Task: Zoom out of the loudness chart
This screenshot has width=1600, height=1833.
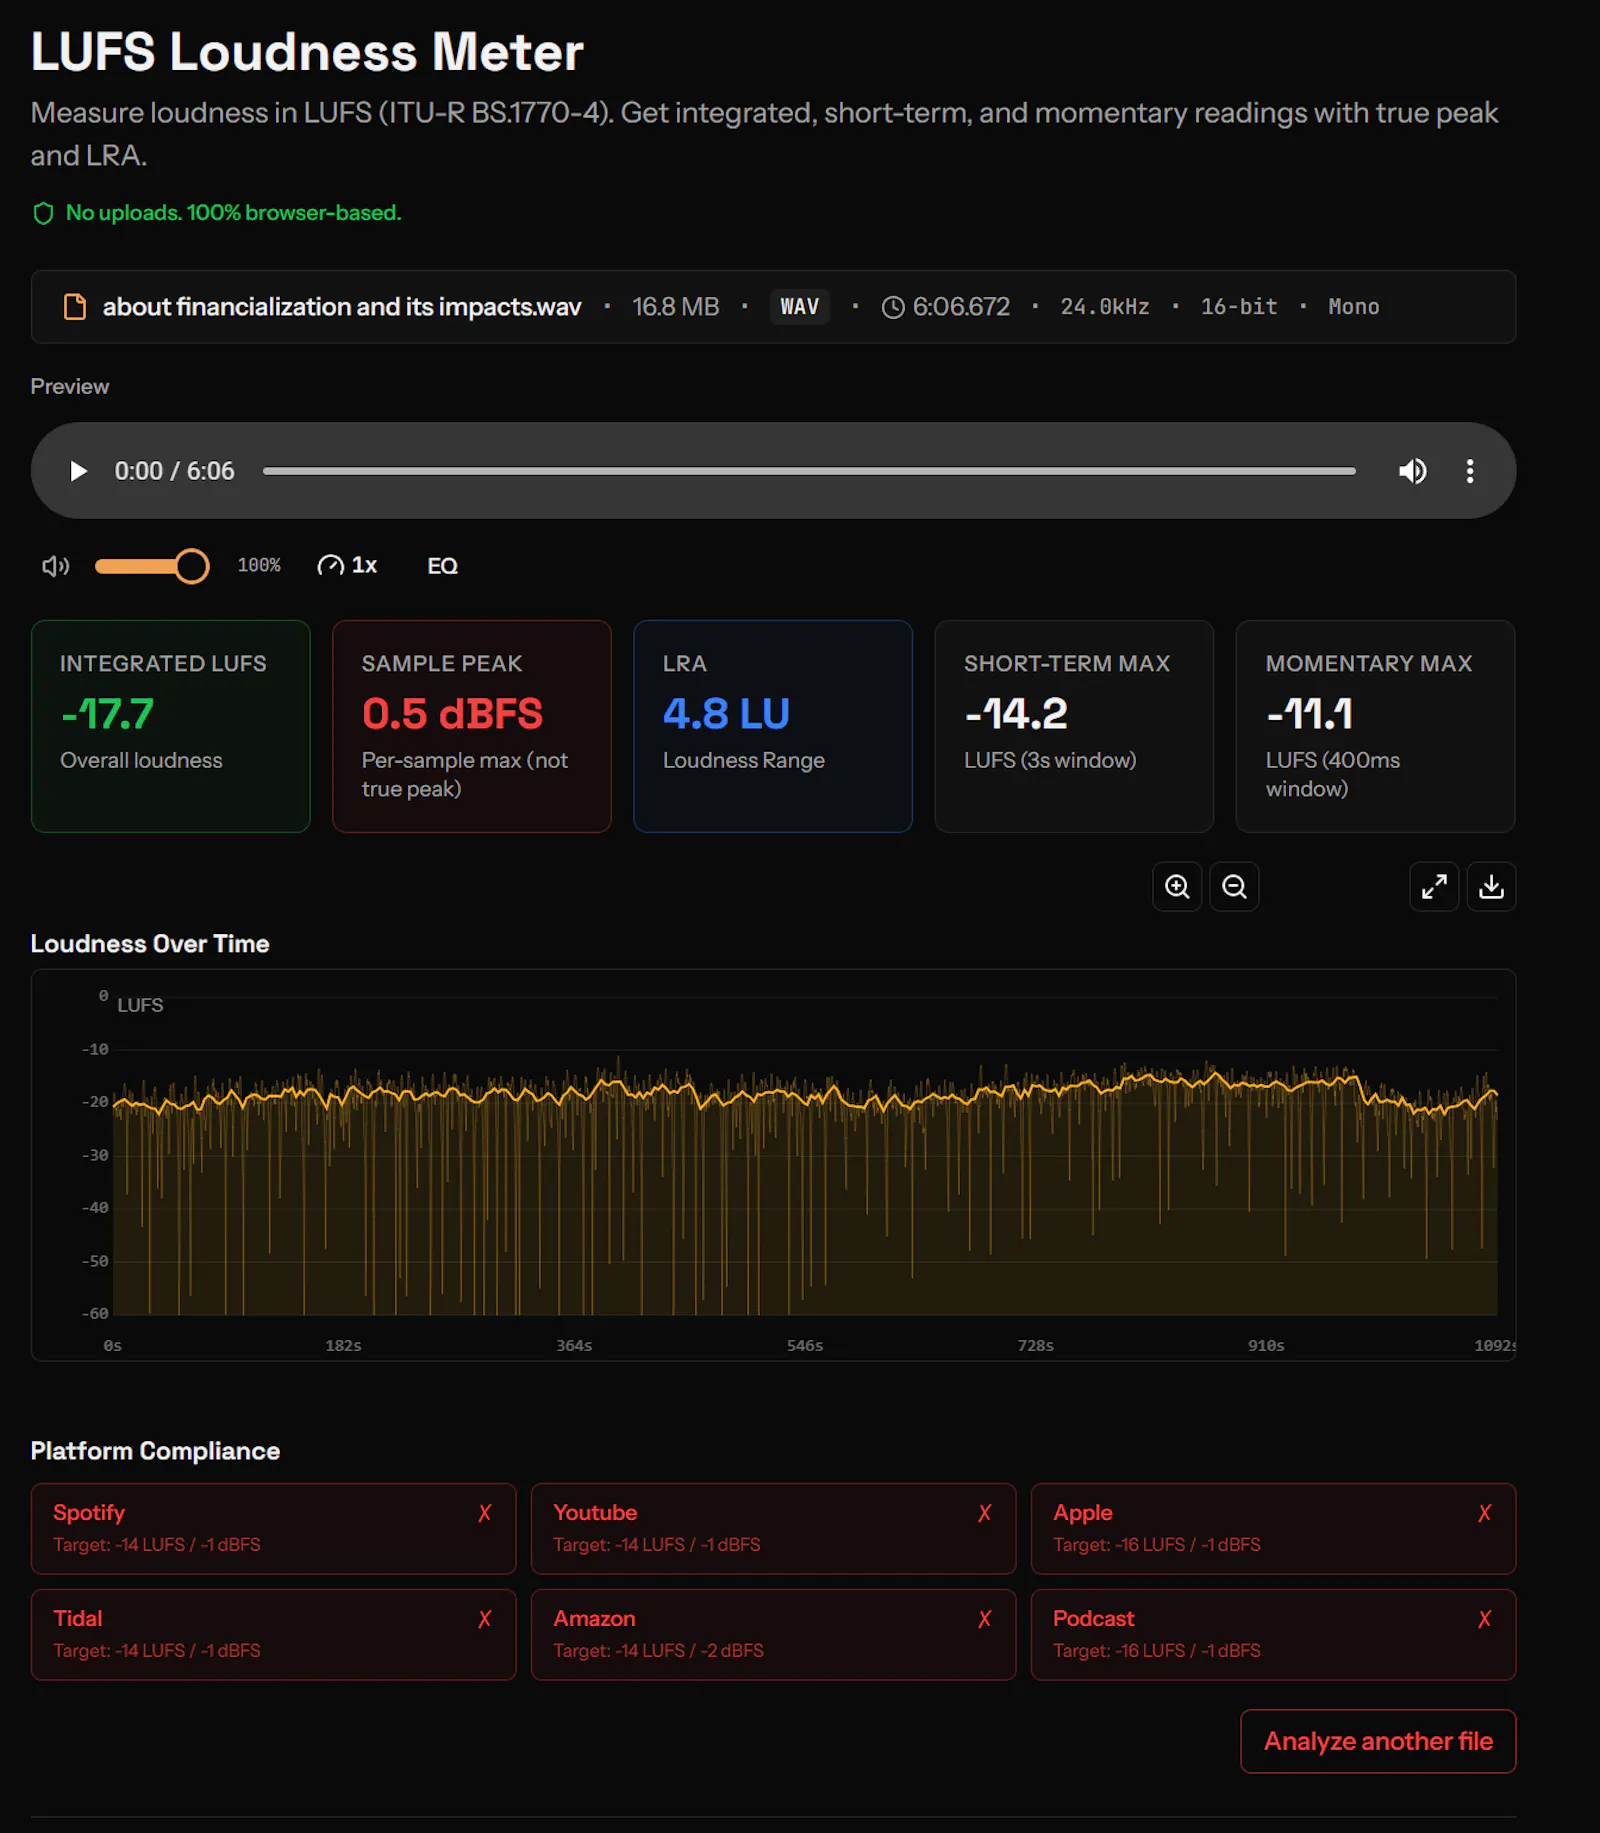Action: click(1234, 887)
